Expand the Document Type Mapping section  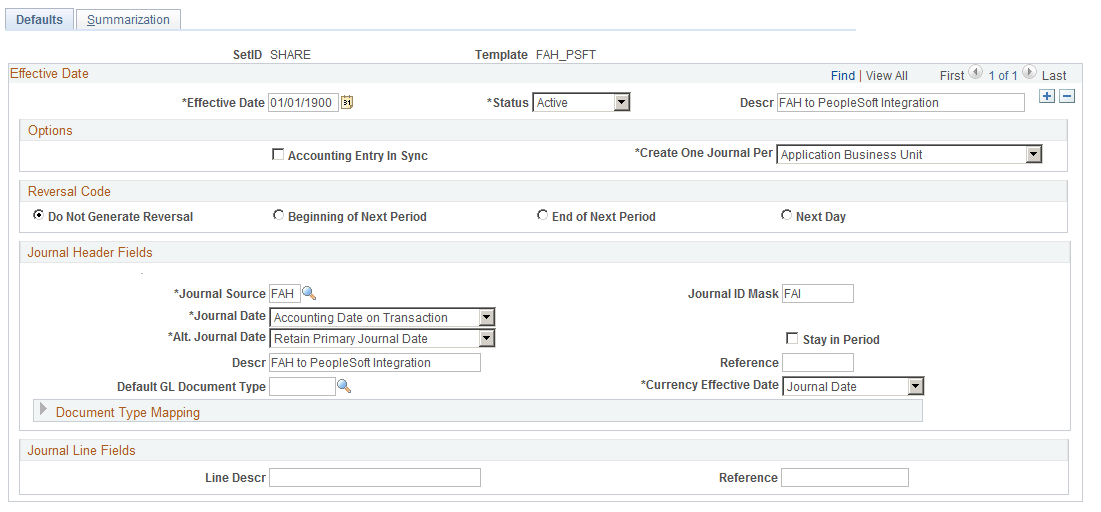point(44,410)
